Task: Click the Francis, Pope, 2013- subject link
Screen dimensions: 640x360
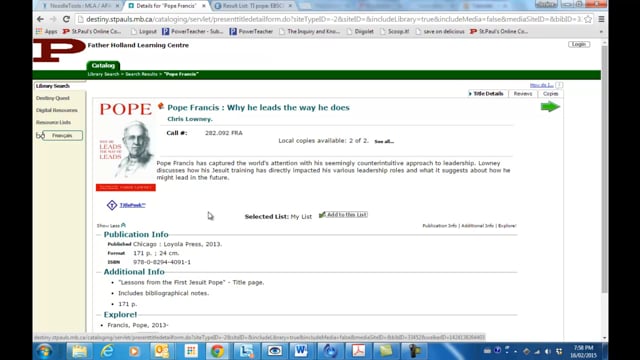Action: (x=138, y=325)
